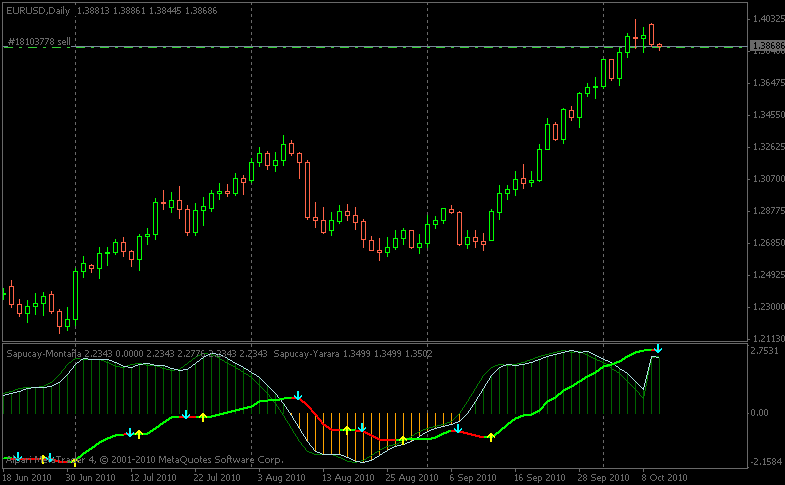Click the cyan down arrow at the indicator's far-right peak
Viewport: 785px width, 485px height.
[658, 349]
